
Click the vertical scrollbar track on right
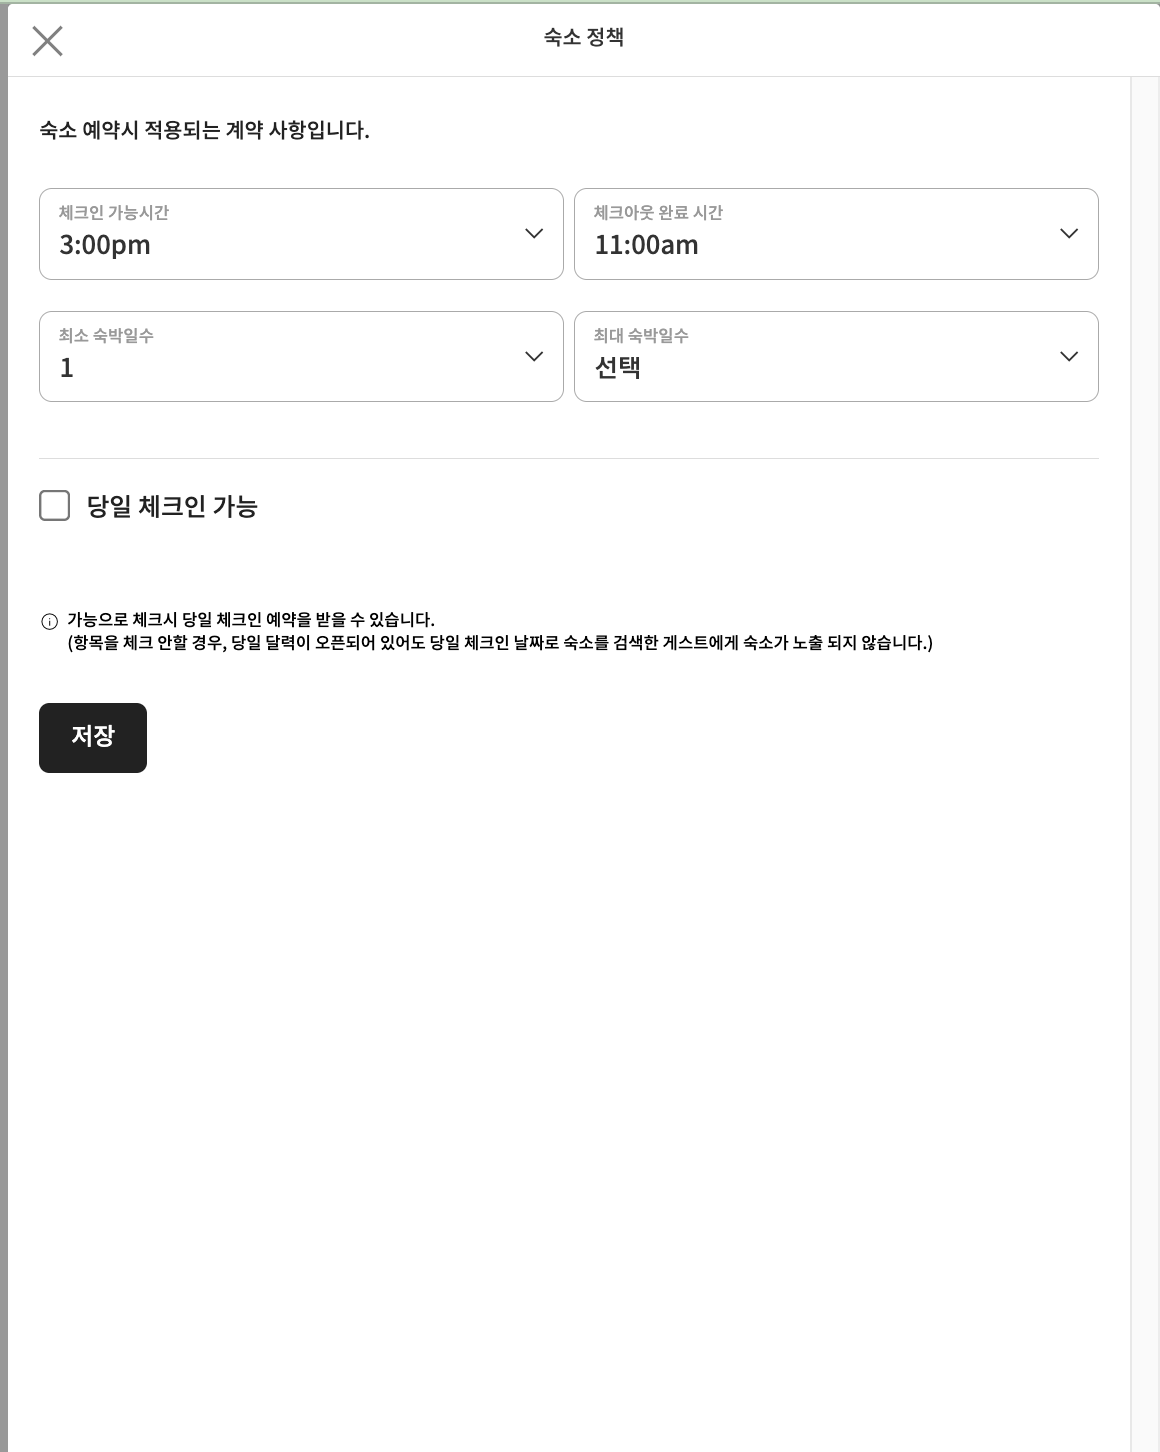point(1144,760)
